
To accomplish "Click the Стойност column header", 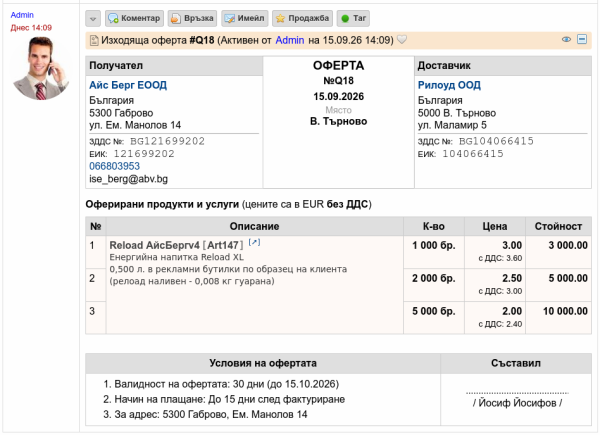I will 558,226.
